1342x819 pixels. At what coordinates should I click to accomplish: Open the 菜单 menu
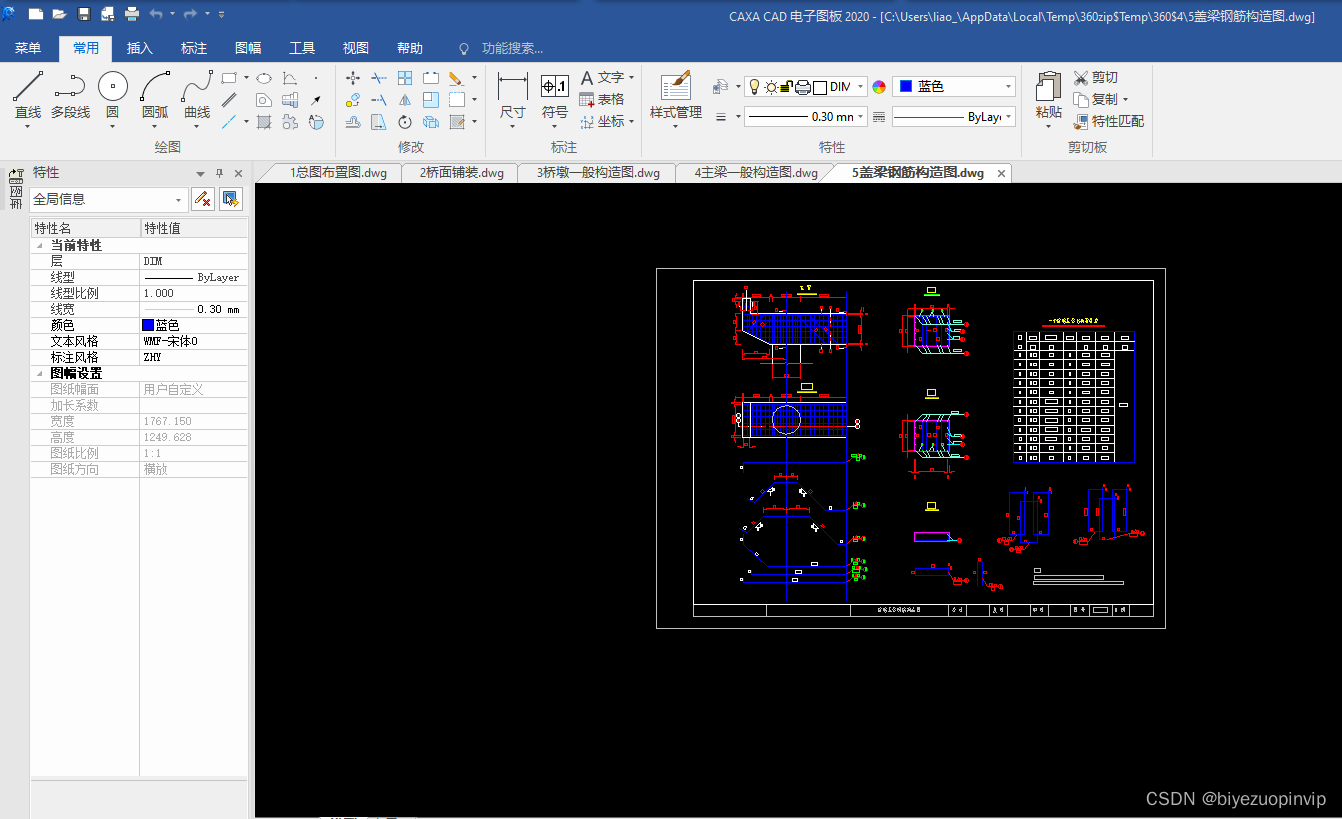pyautogui.click(x=28, y=48)
